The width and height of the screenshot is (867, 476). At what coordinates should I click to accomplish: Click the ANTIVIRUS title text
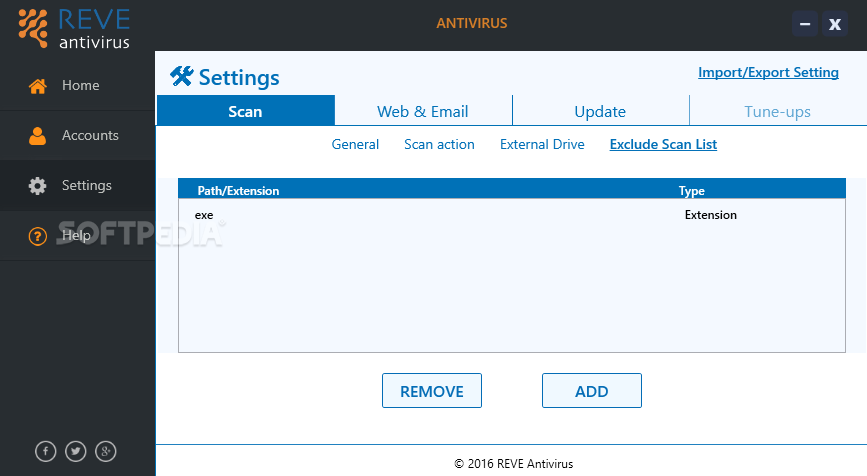coord(472,23)
